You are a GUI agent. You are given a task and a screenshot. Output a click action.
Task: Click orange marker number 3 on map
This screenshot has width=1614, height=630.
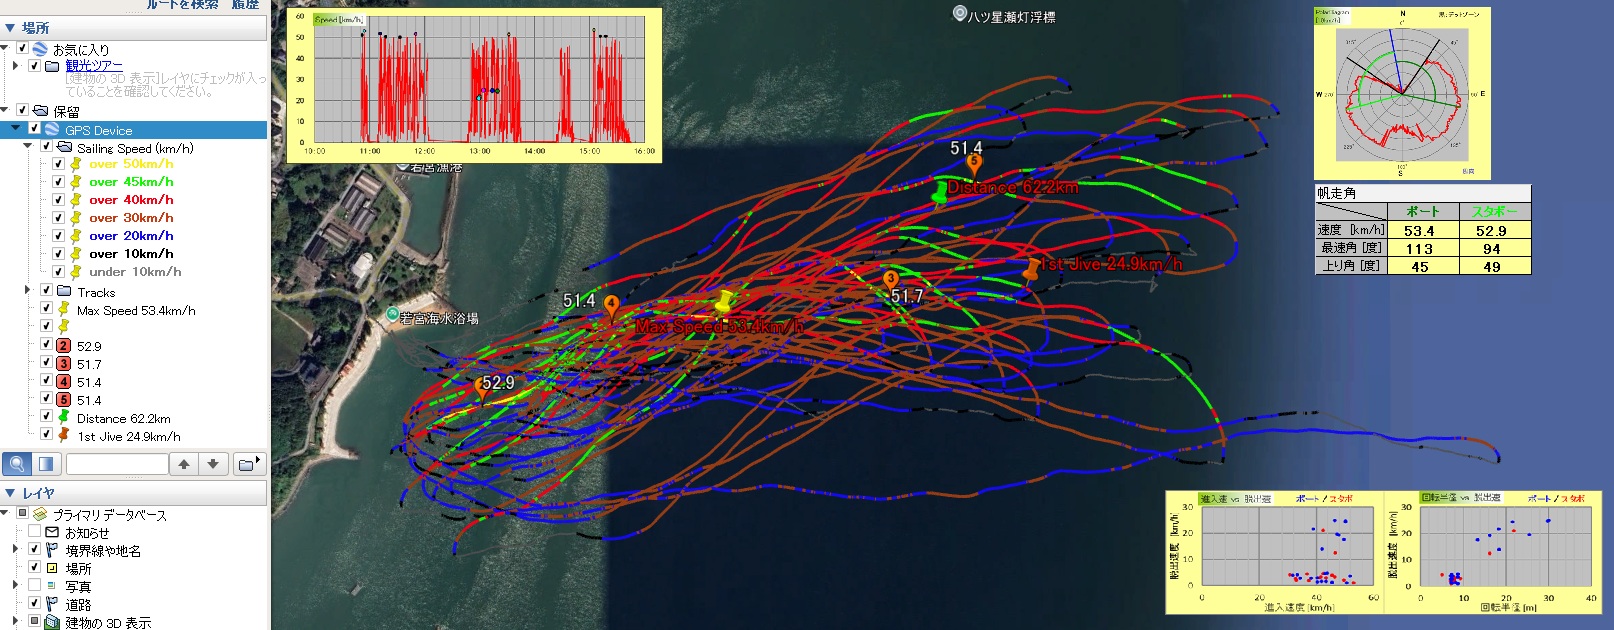pyautogui.click(x=890, y=280)
